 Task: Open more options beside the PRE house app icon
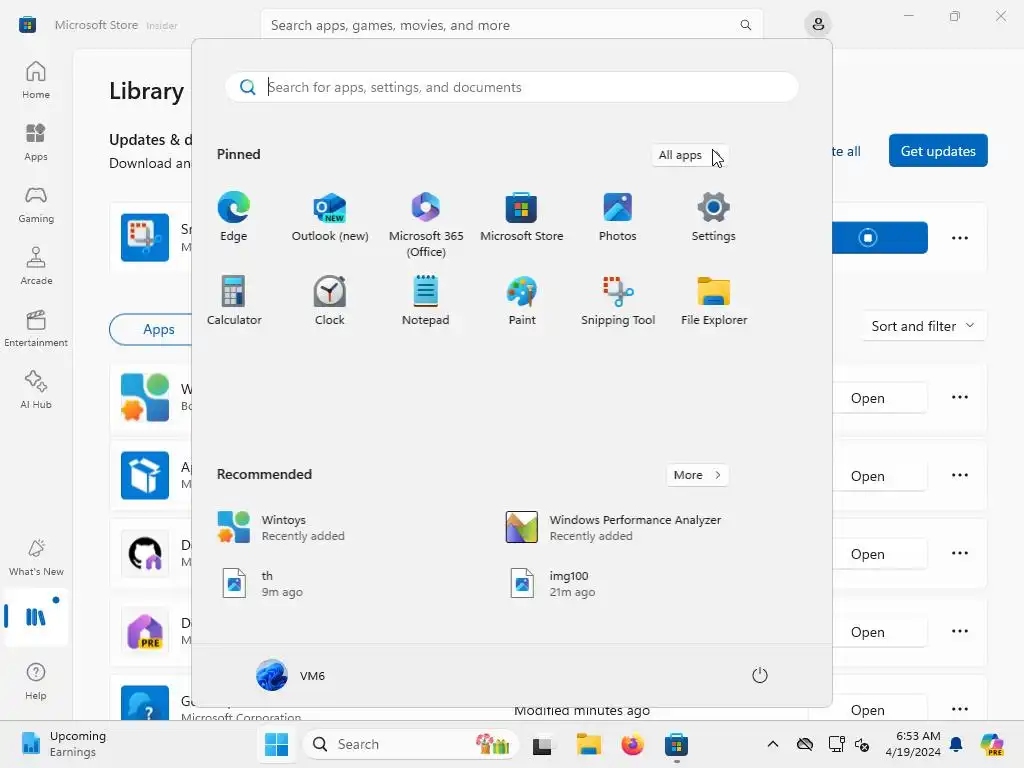[x=959, y=631]
